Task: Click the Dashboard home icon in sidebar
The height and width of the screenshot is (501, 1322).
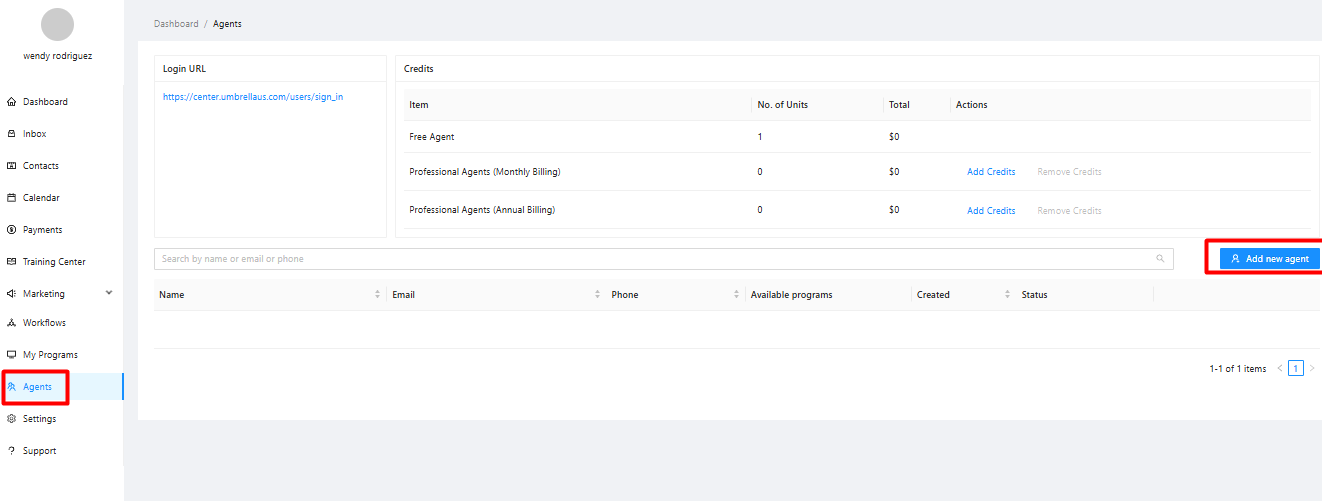Action: [11, 102]
